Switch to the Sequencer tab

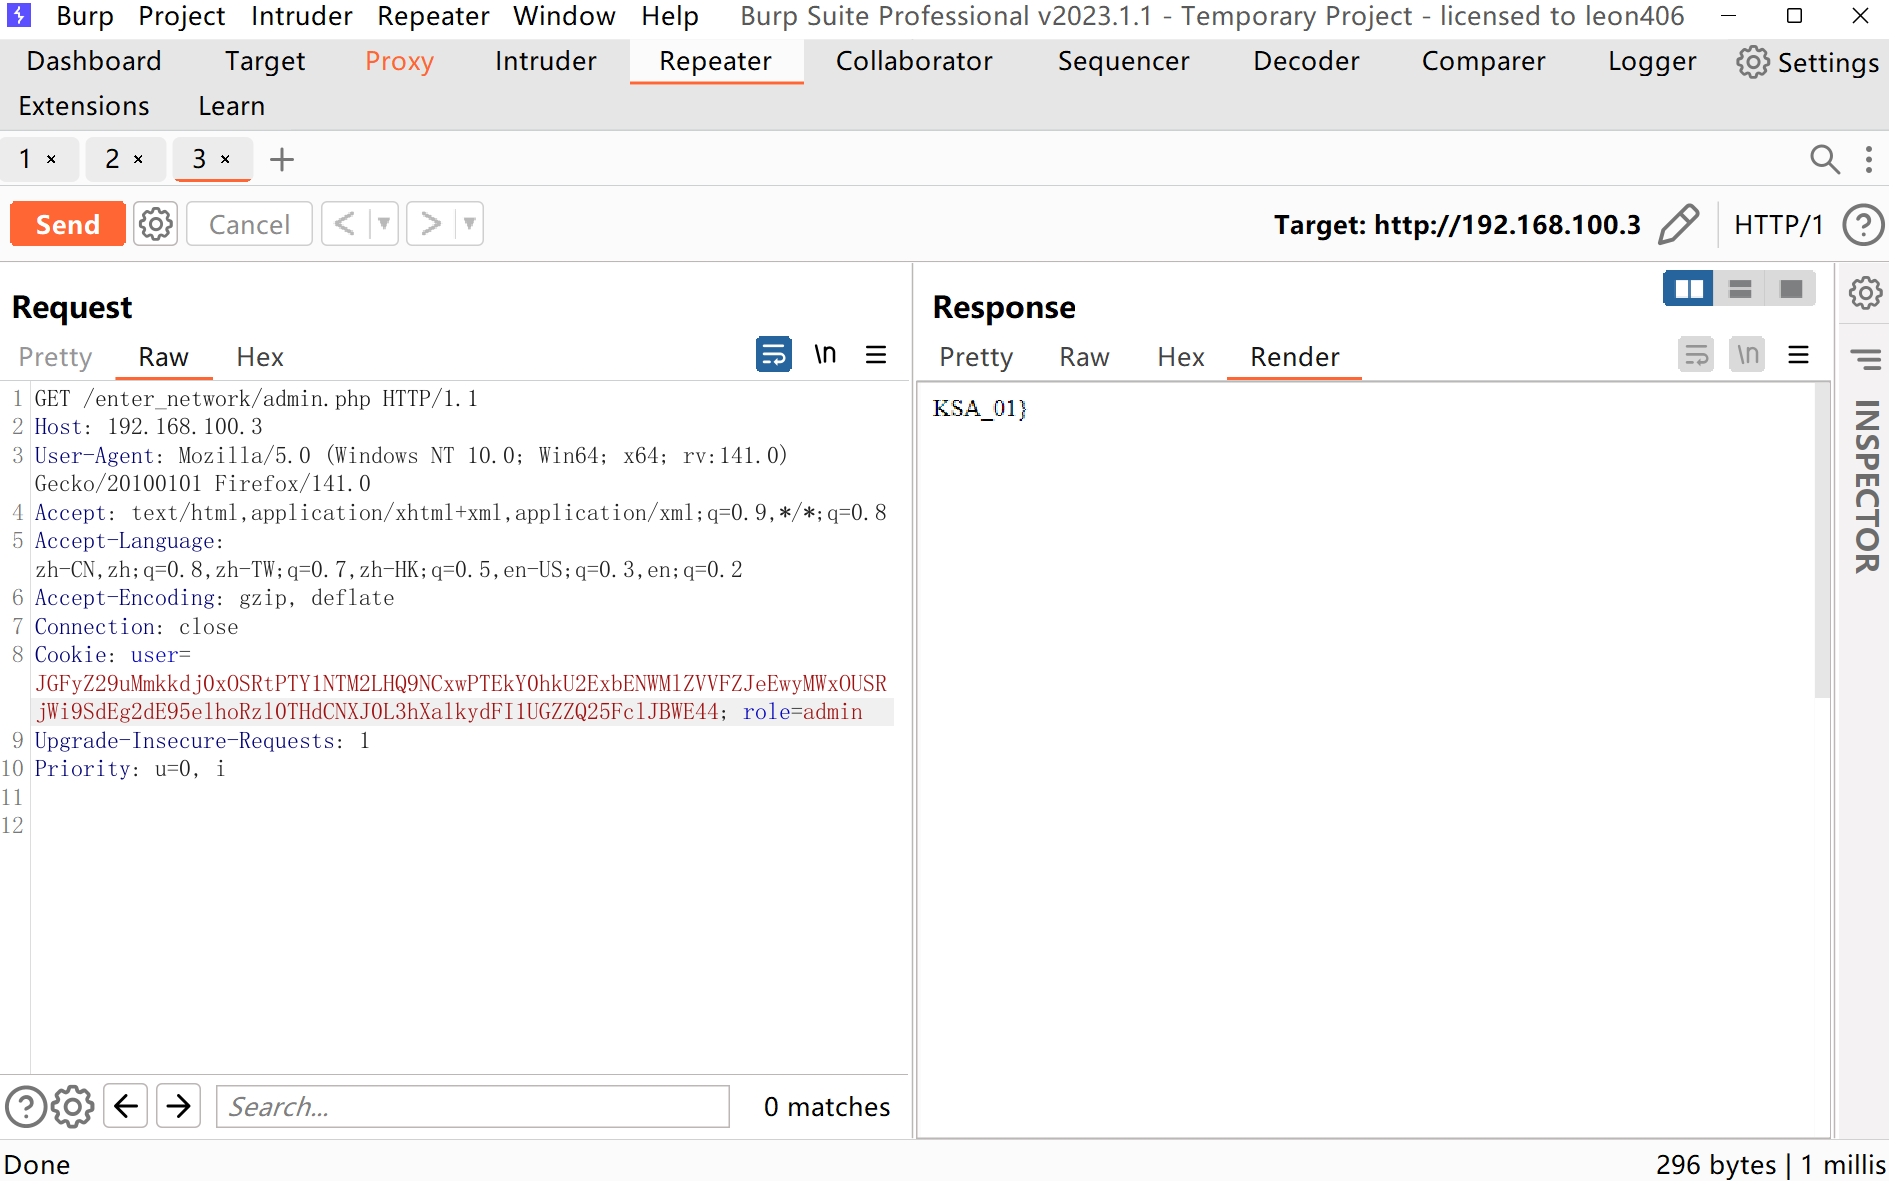coord(1124,61)
